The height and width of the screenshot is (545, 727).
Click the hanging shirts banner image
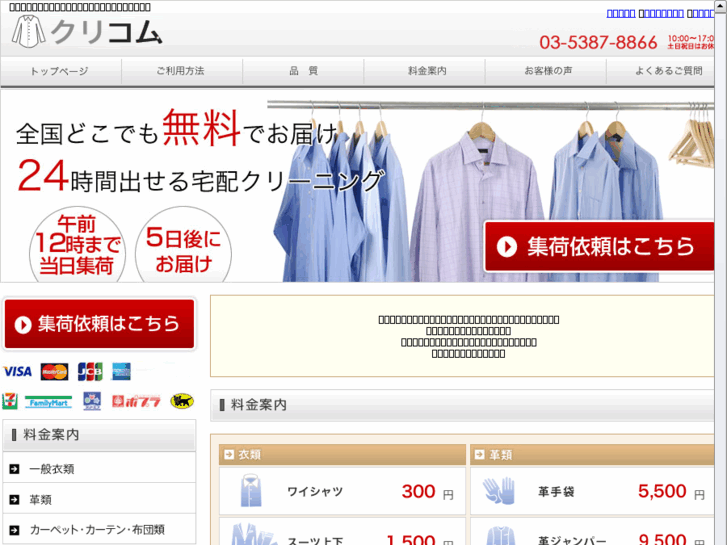[357, 186]
